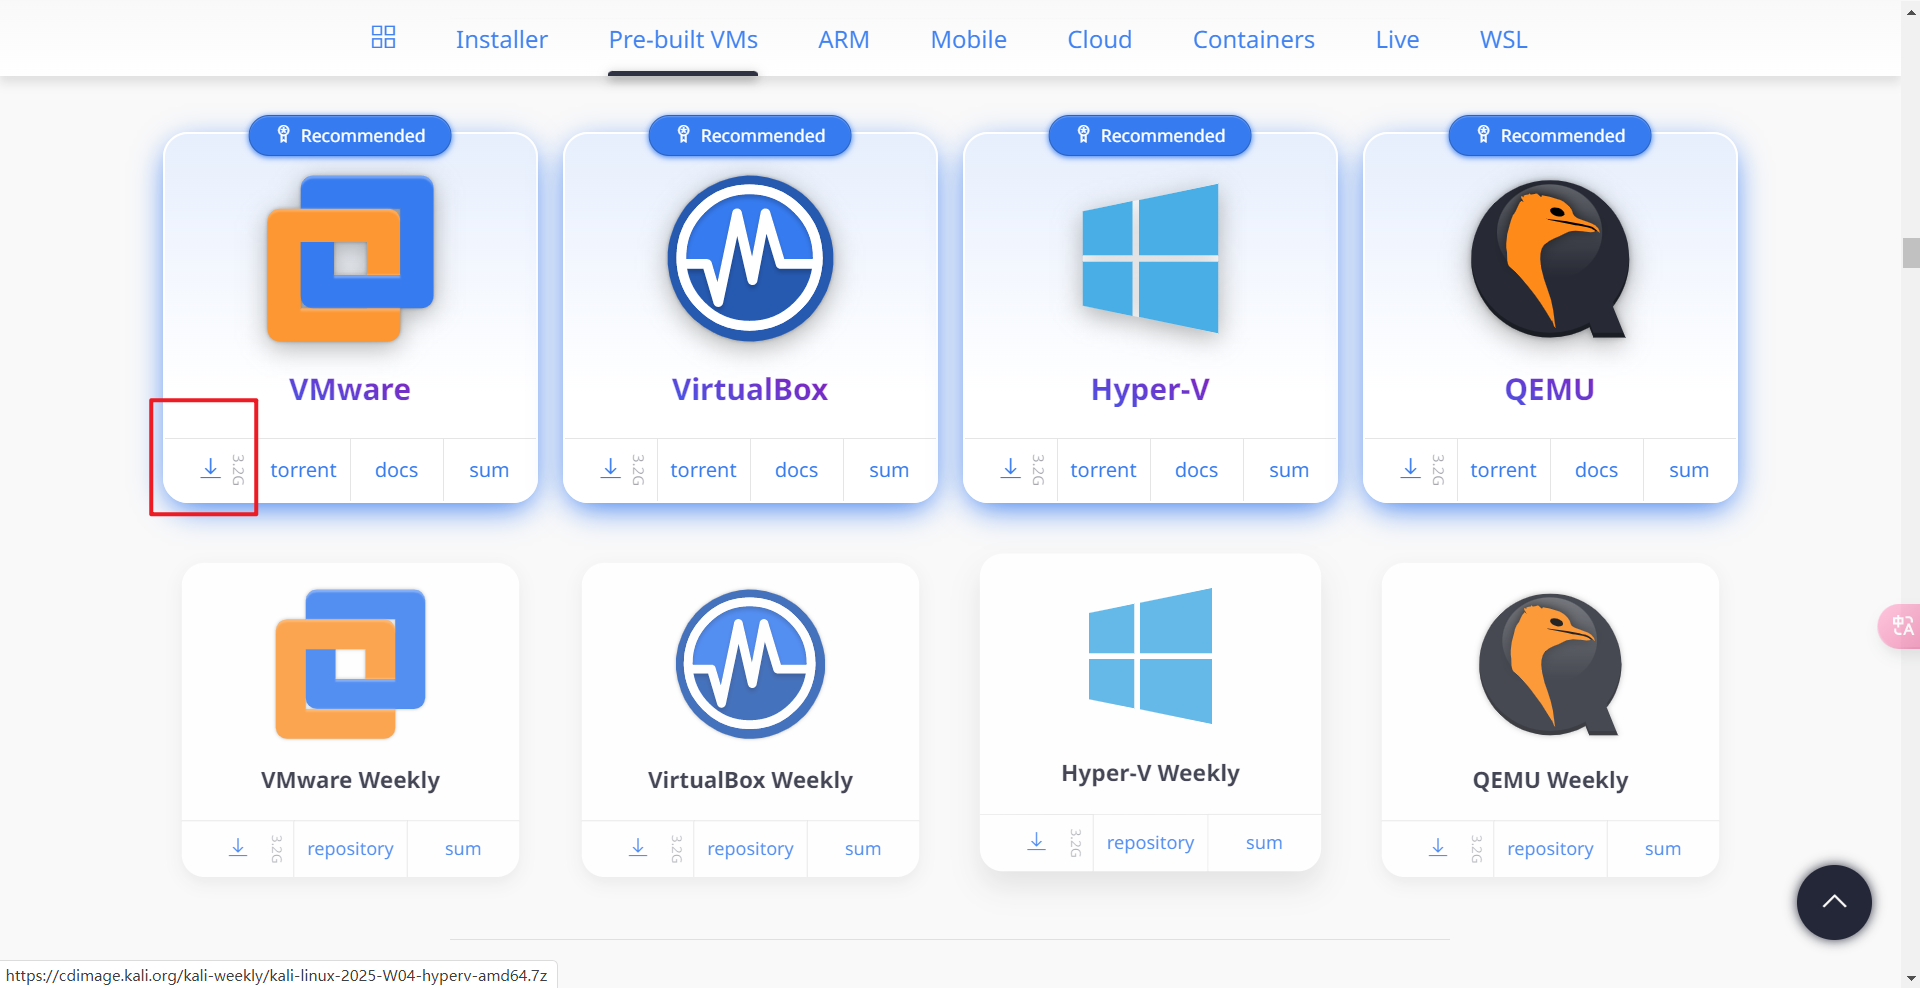1920x988 pixels.
Task: Click the QEMU card title
Action: tap(1550, 389)
